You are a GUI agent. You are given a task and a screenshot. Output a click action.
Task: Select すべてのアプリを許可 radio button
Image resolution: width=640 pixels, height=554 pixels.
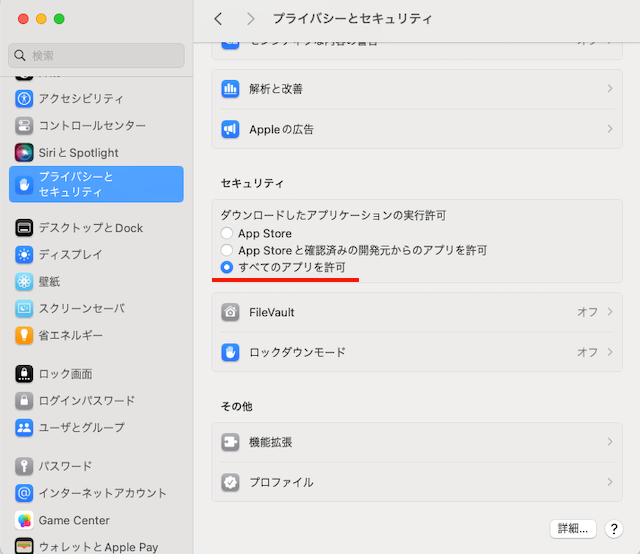[227, 267]
